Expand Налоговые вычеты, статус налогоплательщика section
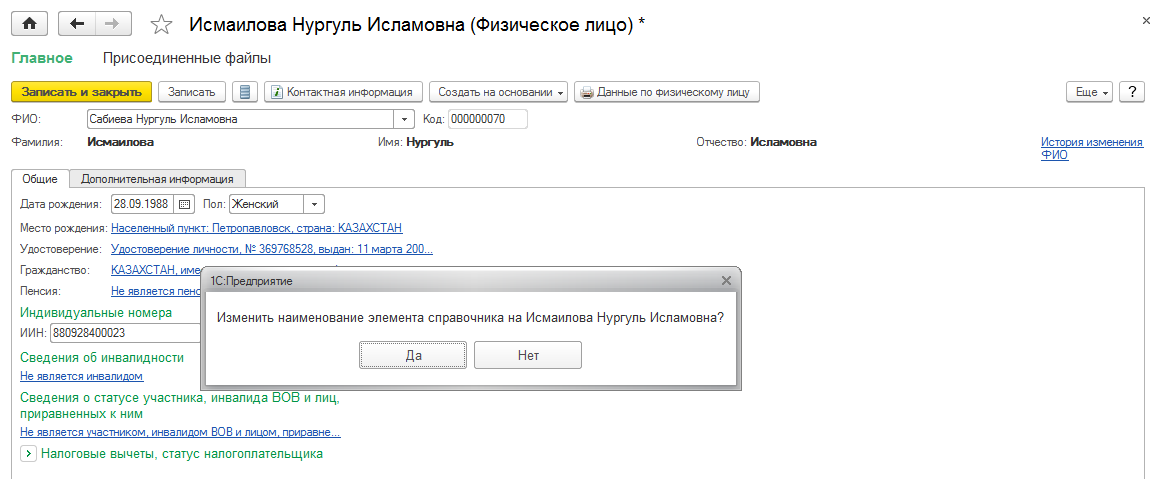 click(28, 454)
